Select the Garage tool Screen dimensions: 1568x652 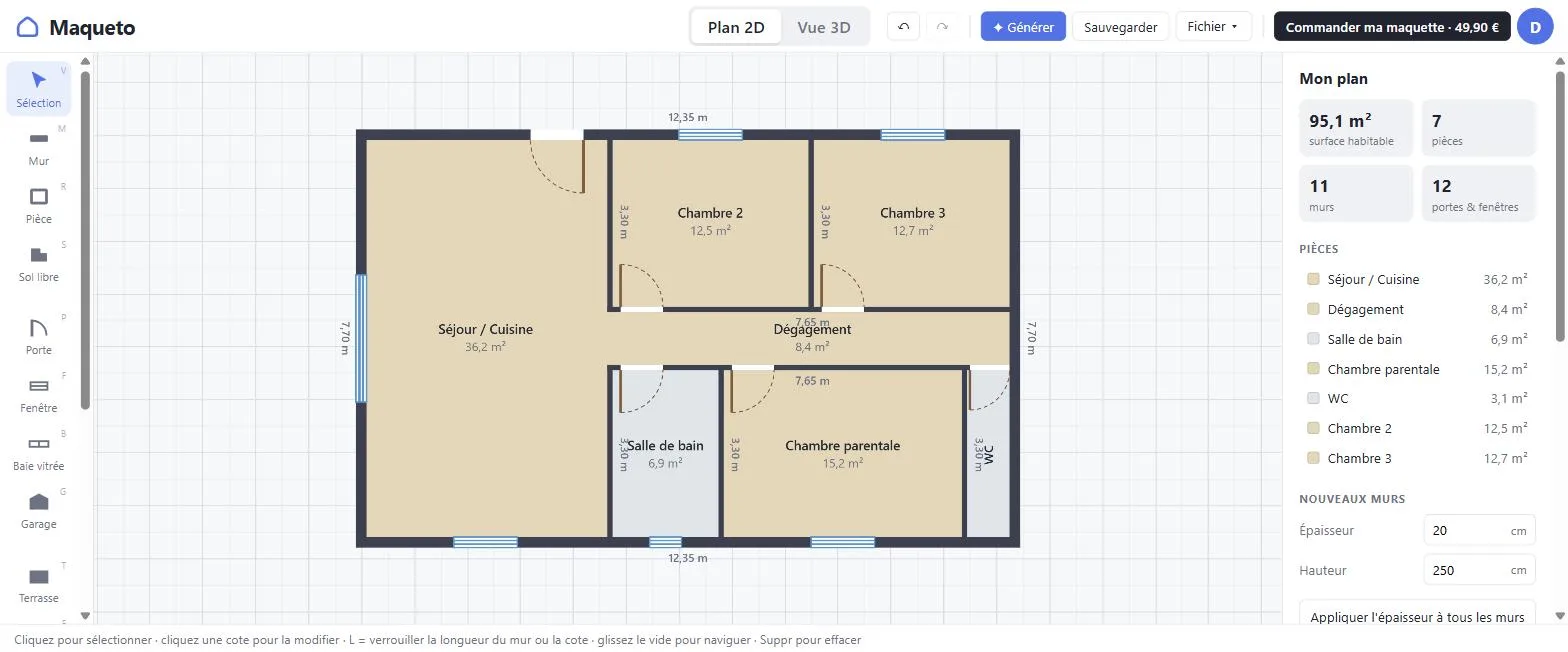(x=39, y=510)
